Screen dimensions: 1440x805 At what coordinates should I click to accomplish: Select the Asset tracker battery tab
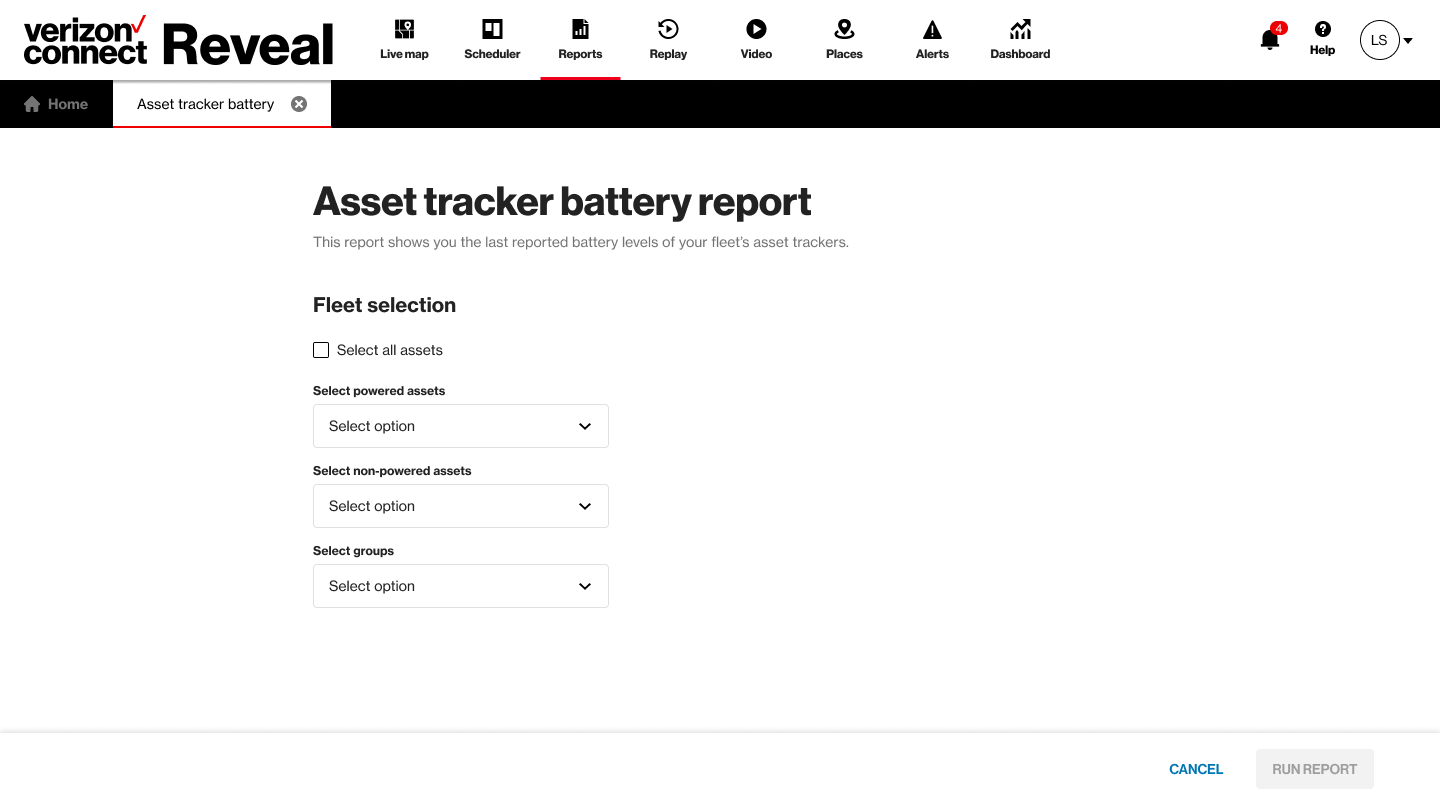click(205, 104)
